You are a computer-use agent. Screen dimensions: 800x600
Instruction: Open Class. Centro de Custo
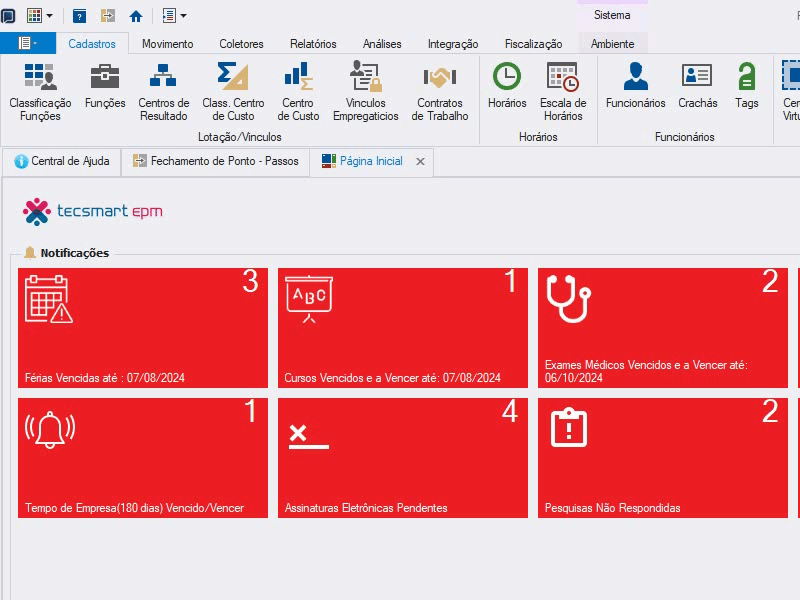(x=233, y=92)
